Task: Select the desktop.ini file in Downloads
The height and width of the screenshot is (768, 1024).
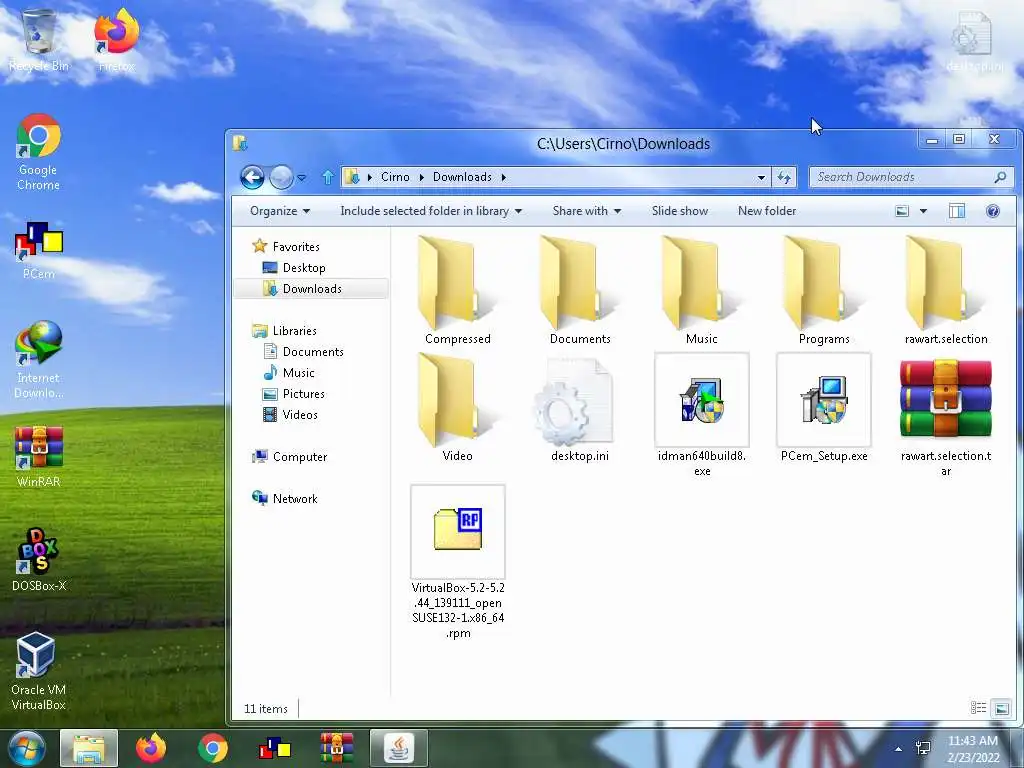Action: coord(579,409)
